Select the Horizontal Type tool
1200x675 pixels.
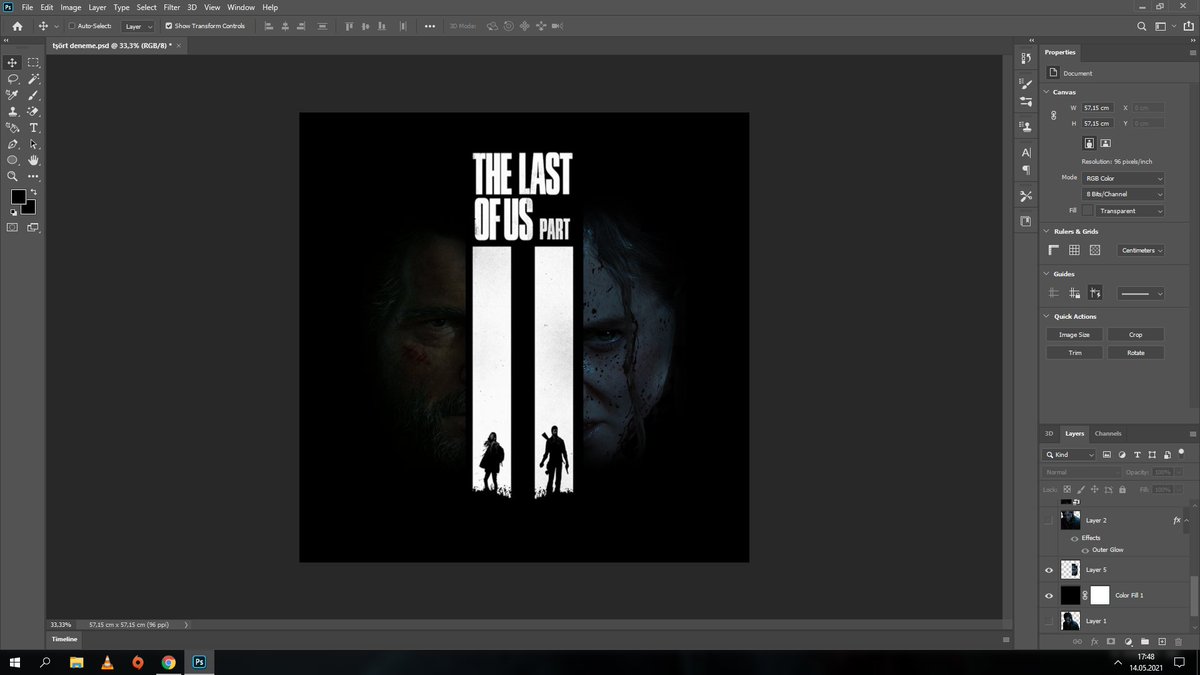click(33, 128)
